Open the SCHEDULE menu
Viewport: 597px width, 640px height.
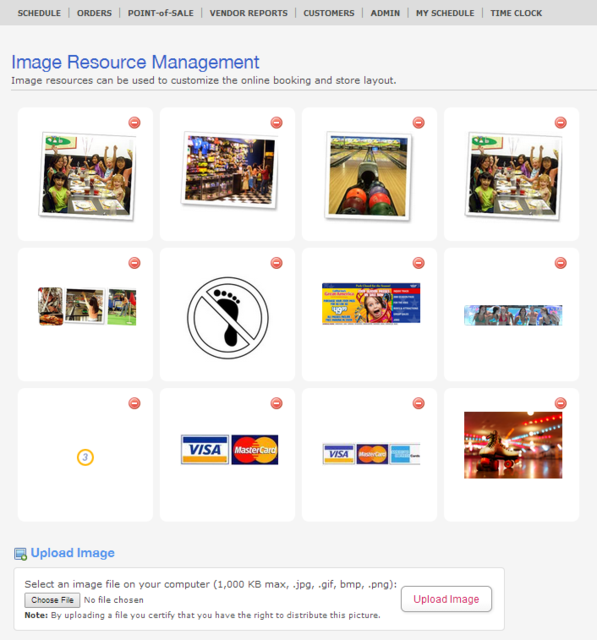[x=39, y=13]
